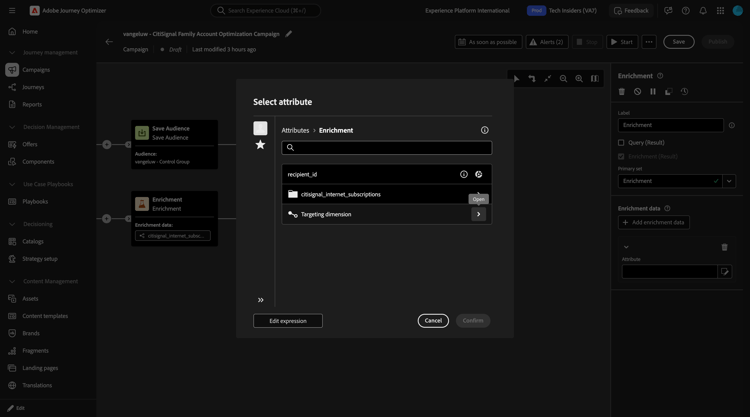
Task: Click the help icon next to Enrichment data
Action: tap(667, 208)
